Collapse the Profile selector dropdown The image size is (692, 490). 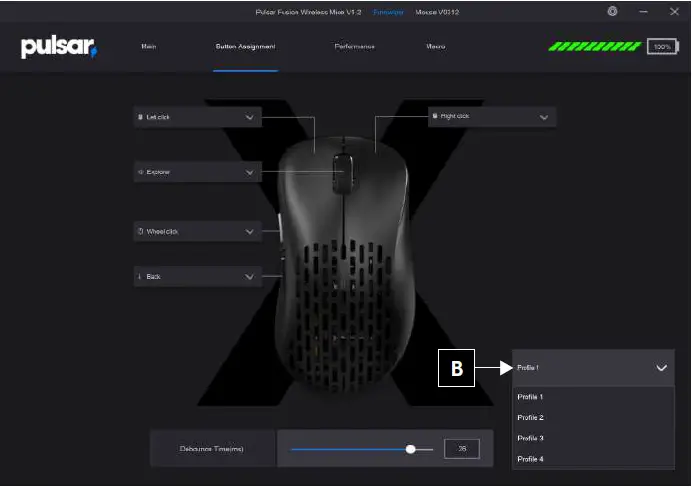click(593, 368)
